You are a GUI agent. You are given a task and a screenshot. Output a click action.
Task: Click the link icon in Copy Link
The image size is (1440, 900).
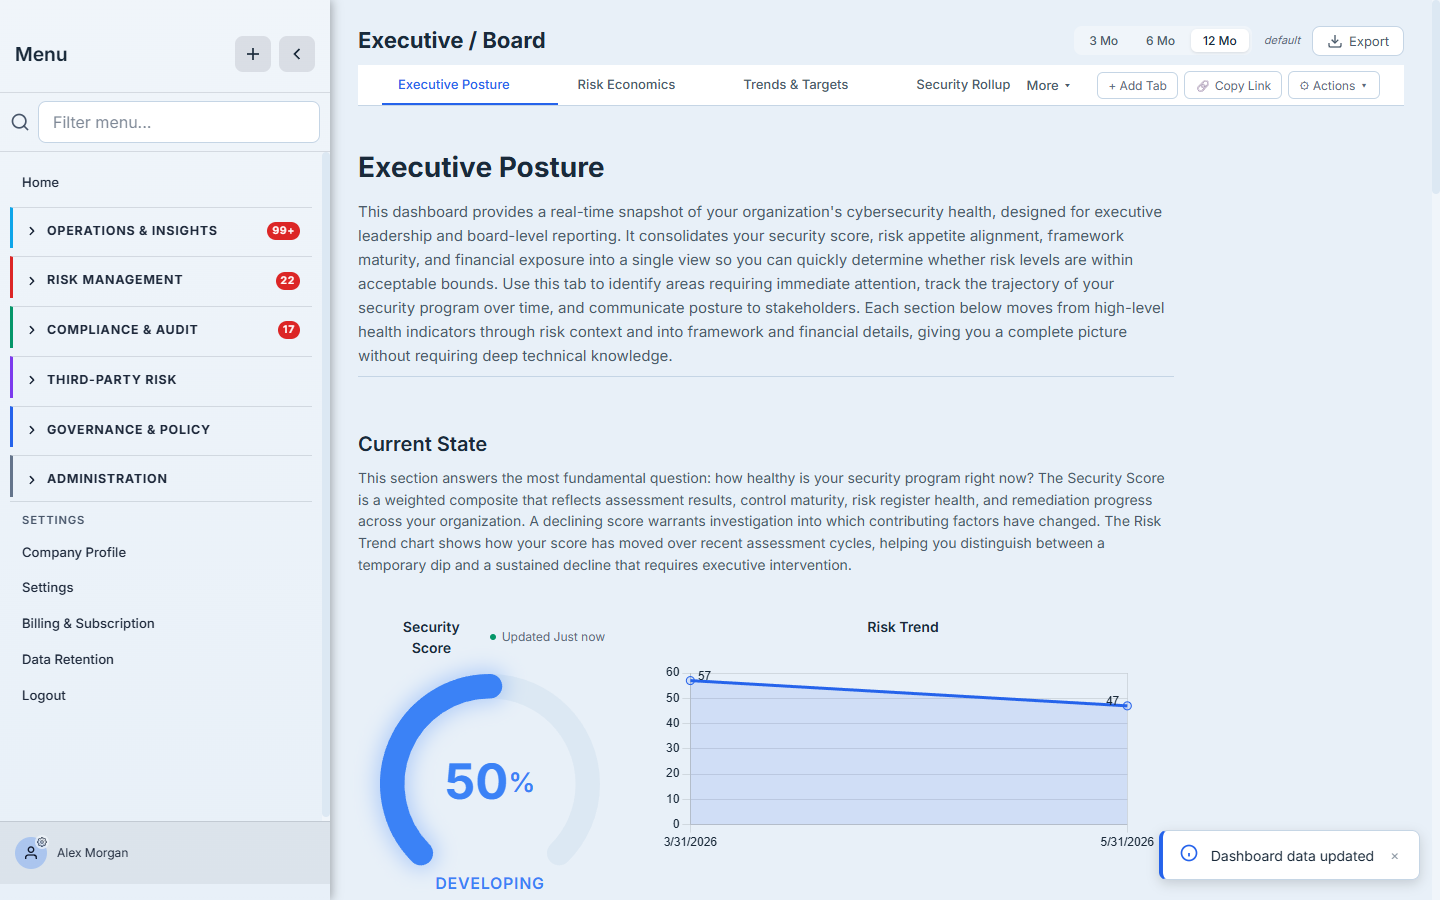(1203, 86)
